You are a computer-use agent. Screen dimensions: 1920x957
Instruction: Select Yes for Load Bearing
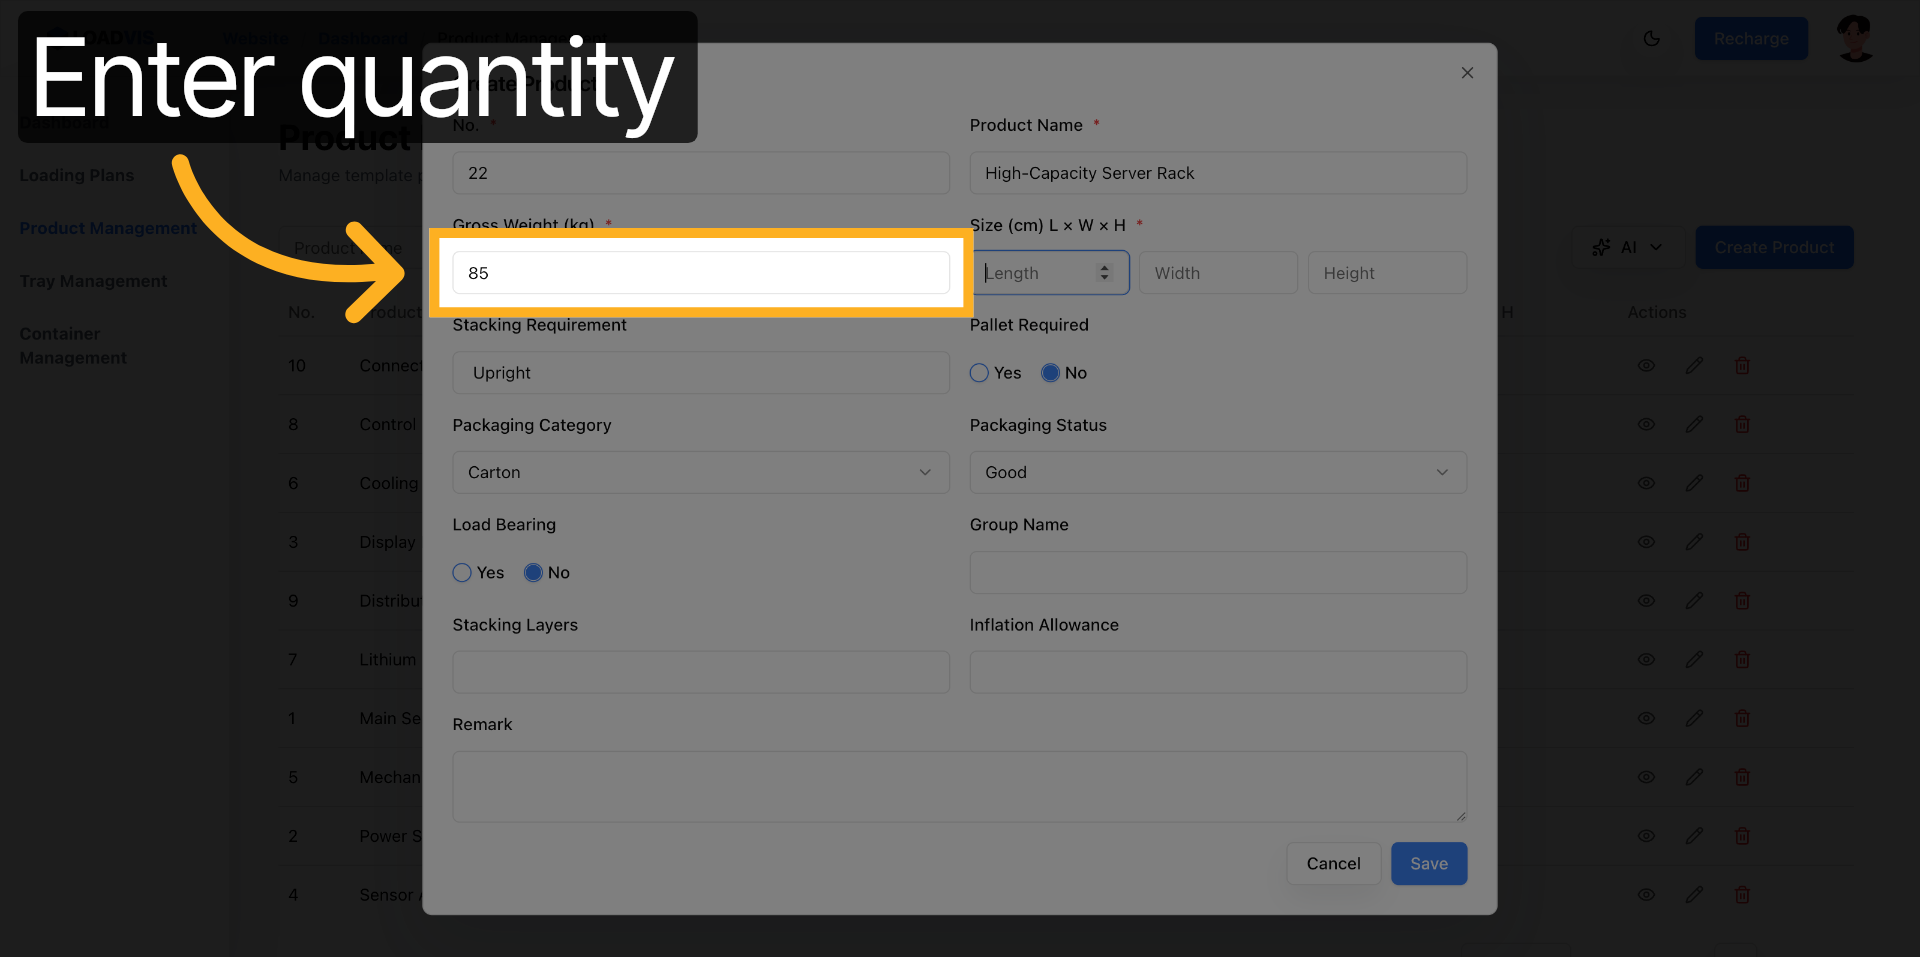(x=462, y=573)
